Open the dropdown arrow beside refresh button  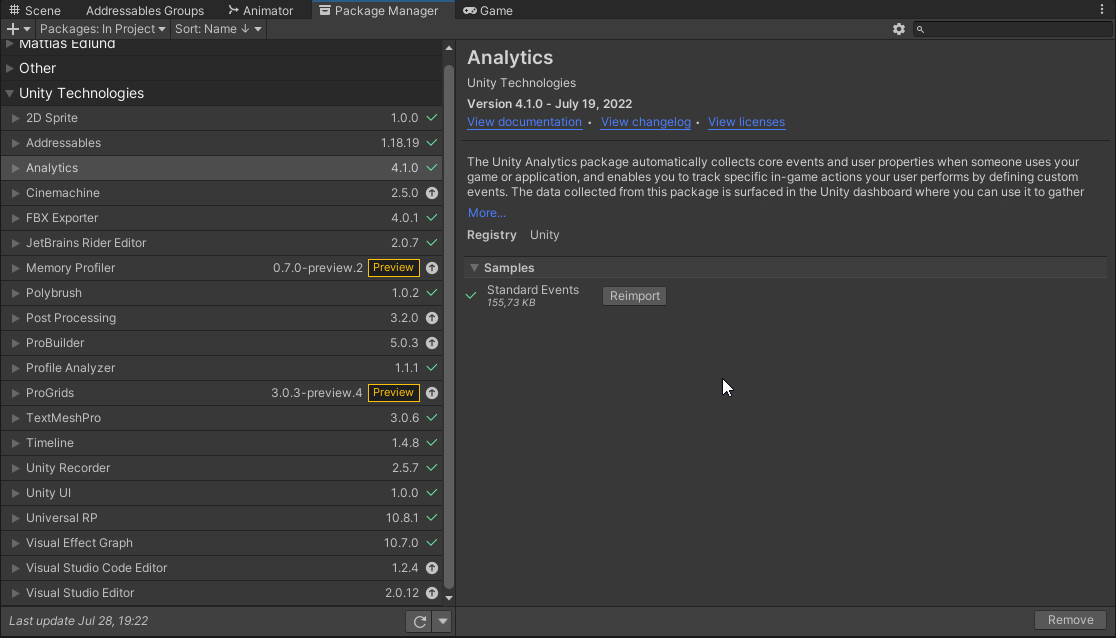coord(442,622)
